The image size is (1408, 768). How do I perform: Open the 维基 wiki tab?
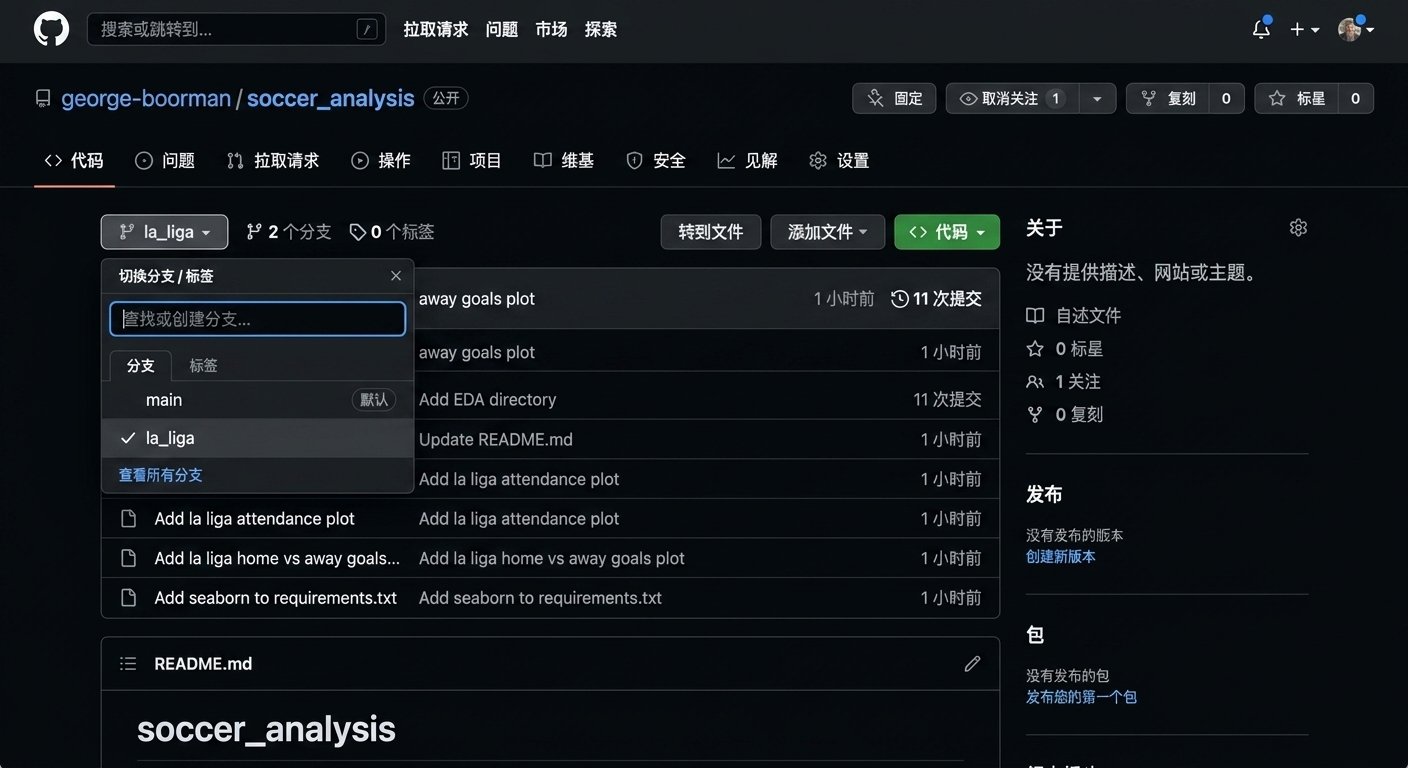[564, 160]
